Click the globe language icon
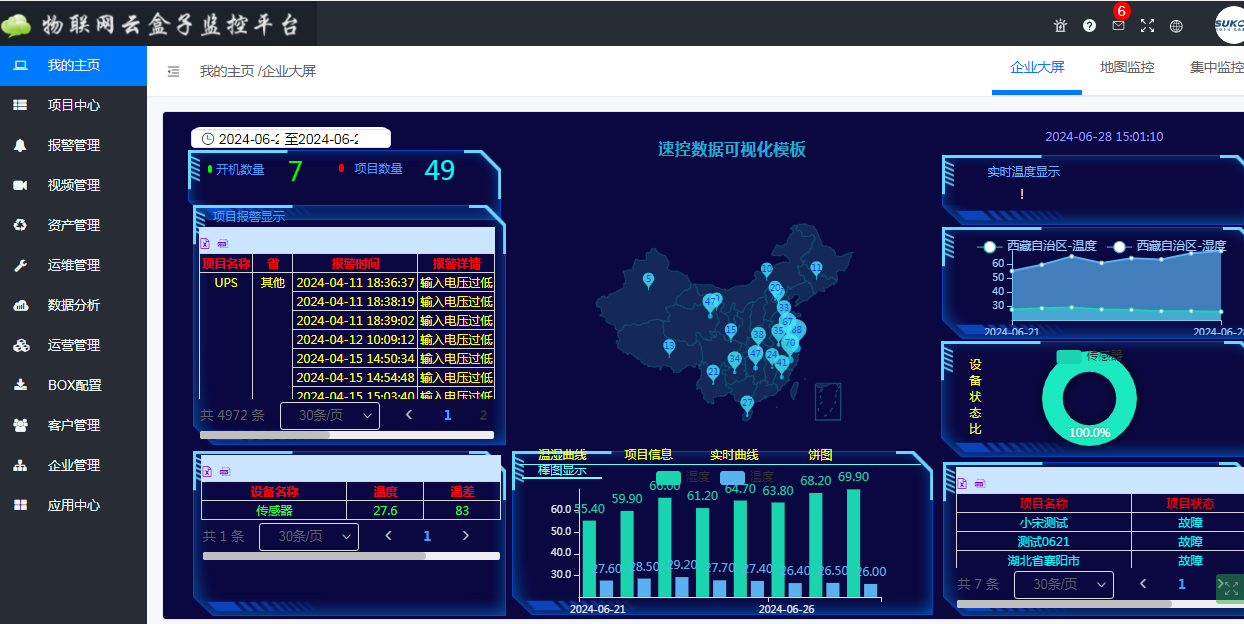The height and width of the screenshot is (624, 1244). (x=1176, y=26)
